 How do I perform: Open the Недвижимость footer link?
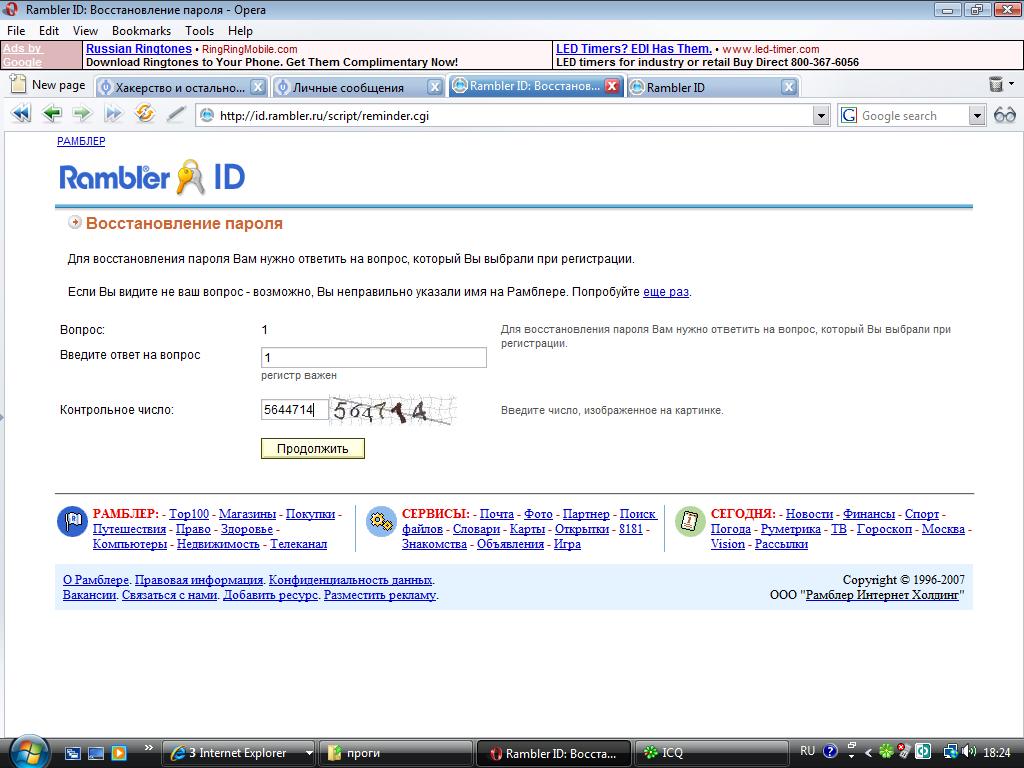(218, 544)
